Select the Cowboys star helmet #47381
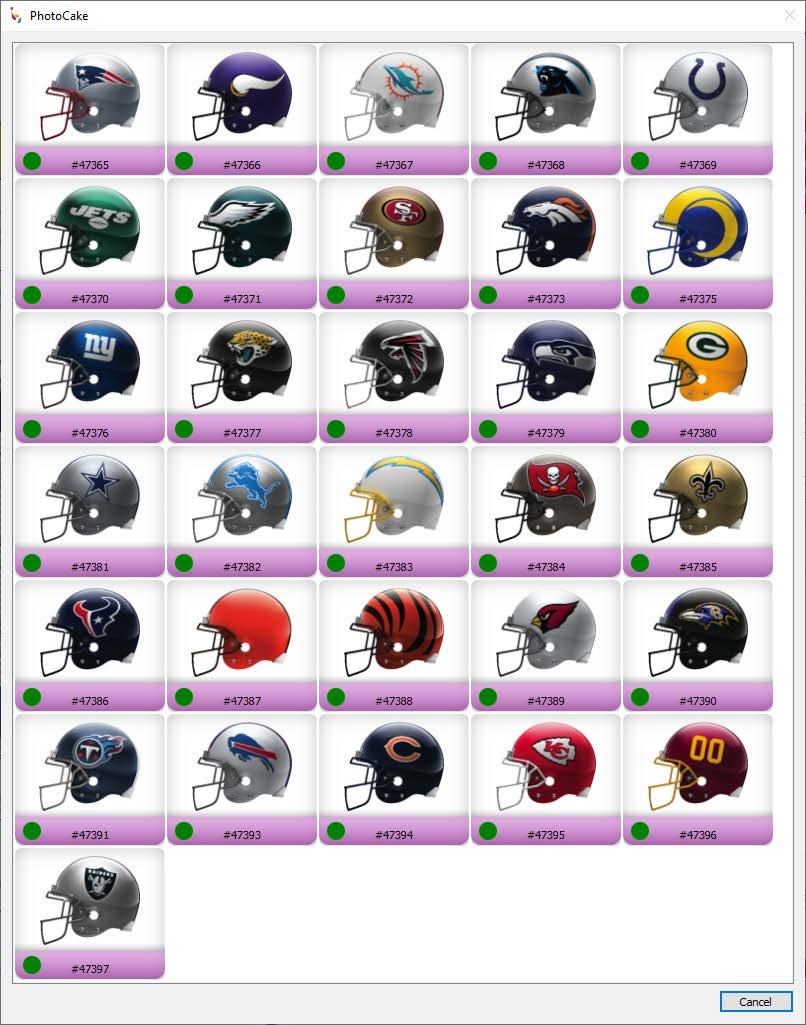 point(90,499)
